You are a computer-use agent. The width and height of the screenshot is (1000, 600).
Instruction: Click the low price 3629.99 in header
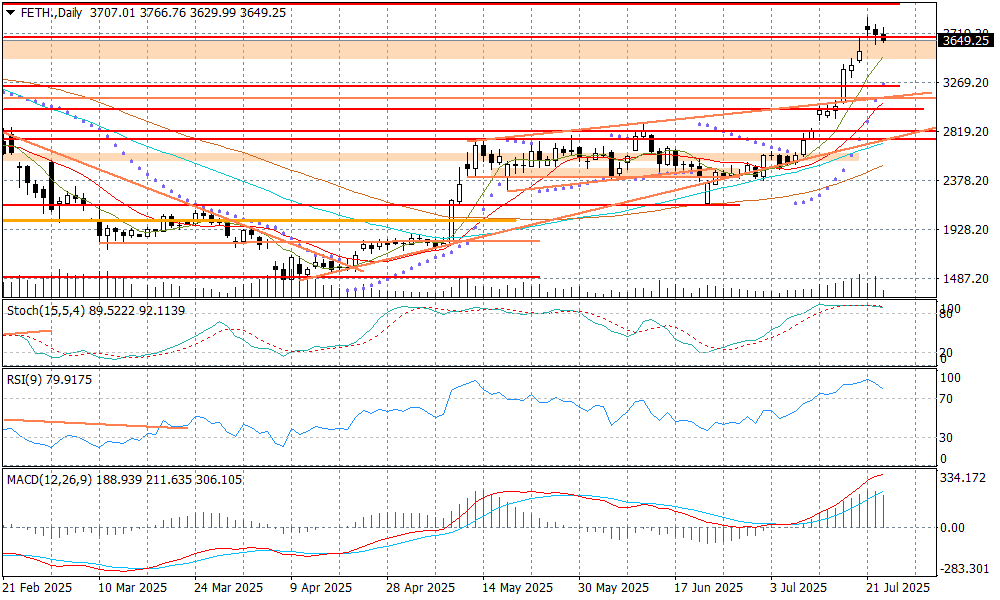tap(213, 13)
